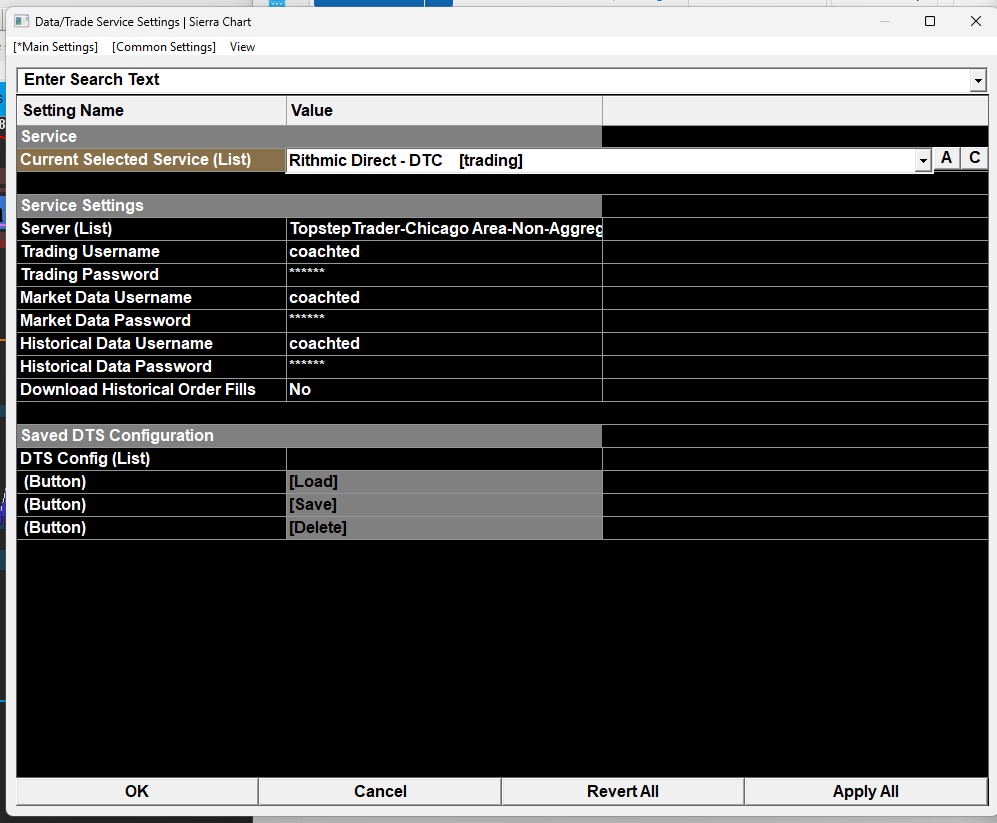Click the OK button

coord(137,791)
